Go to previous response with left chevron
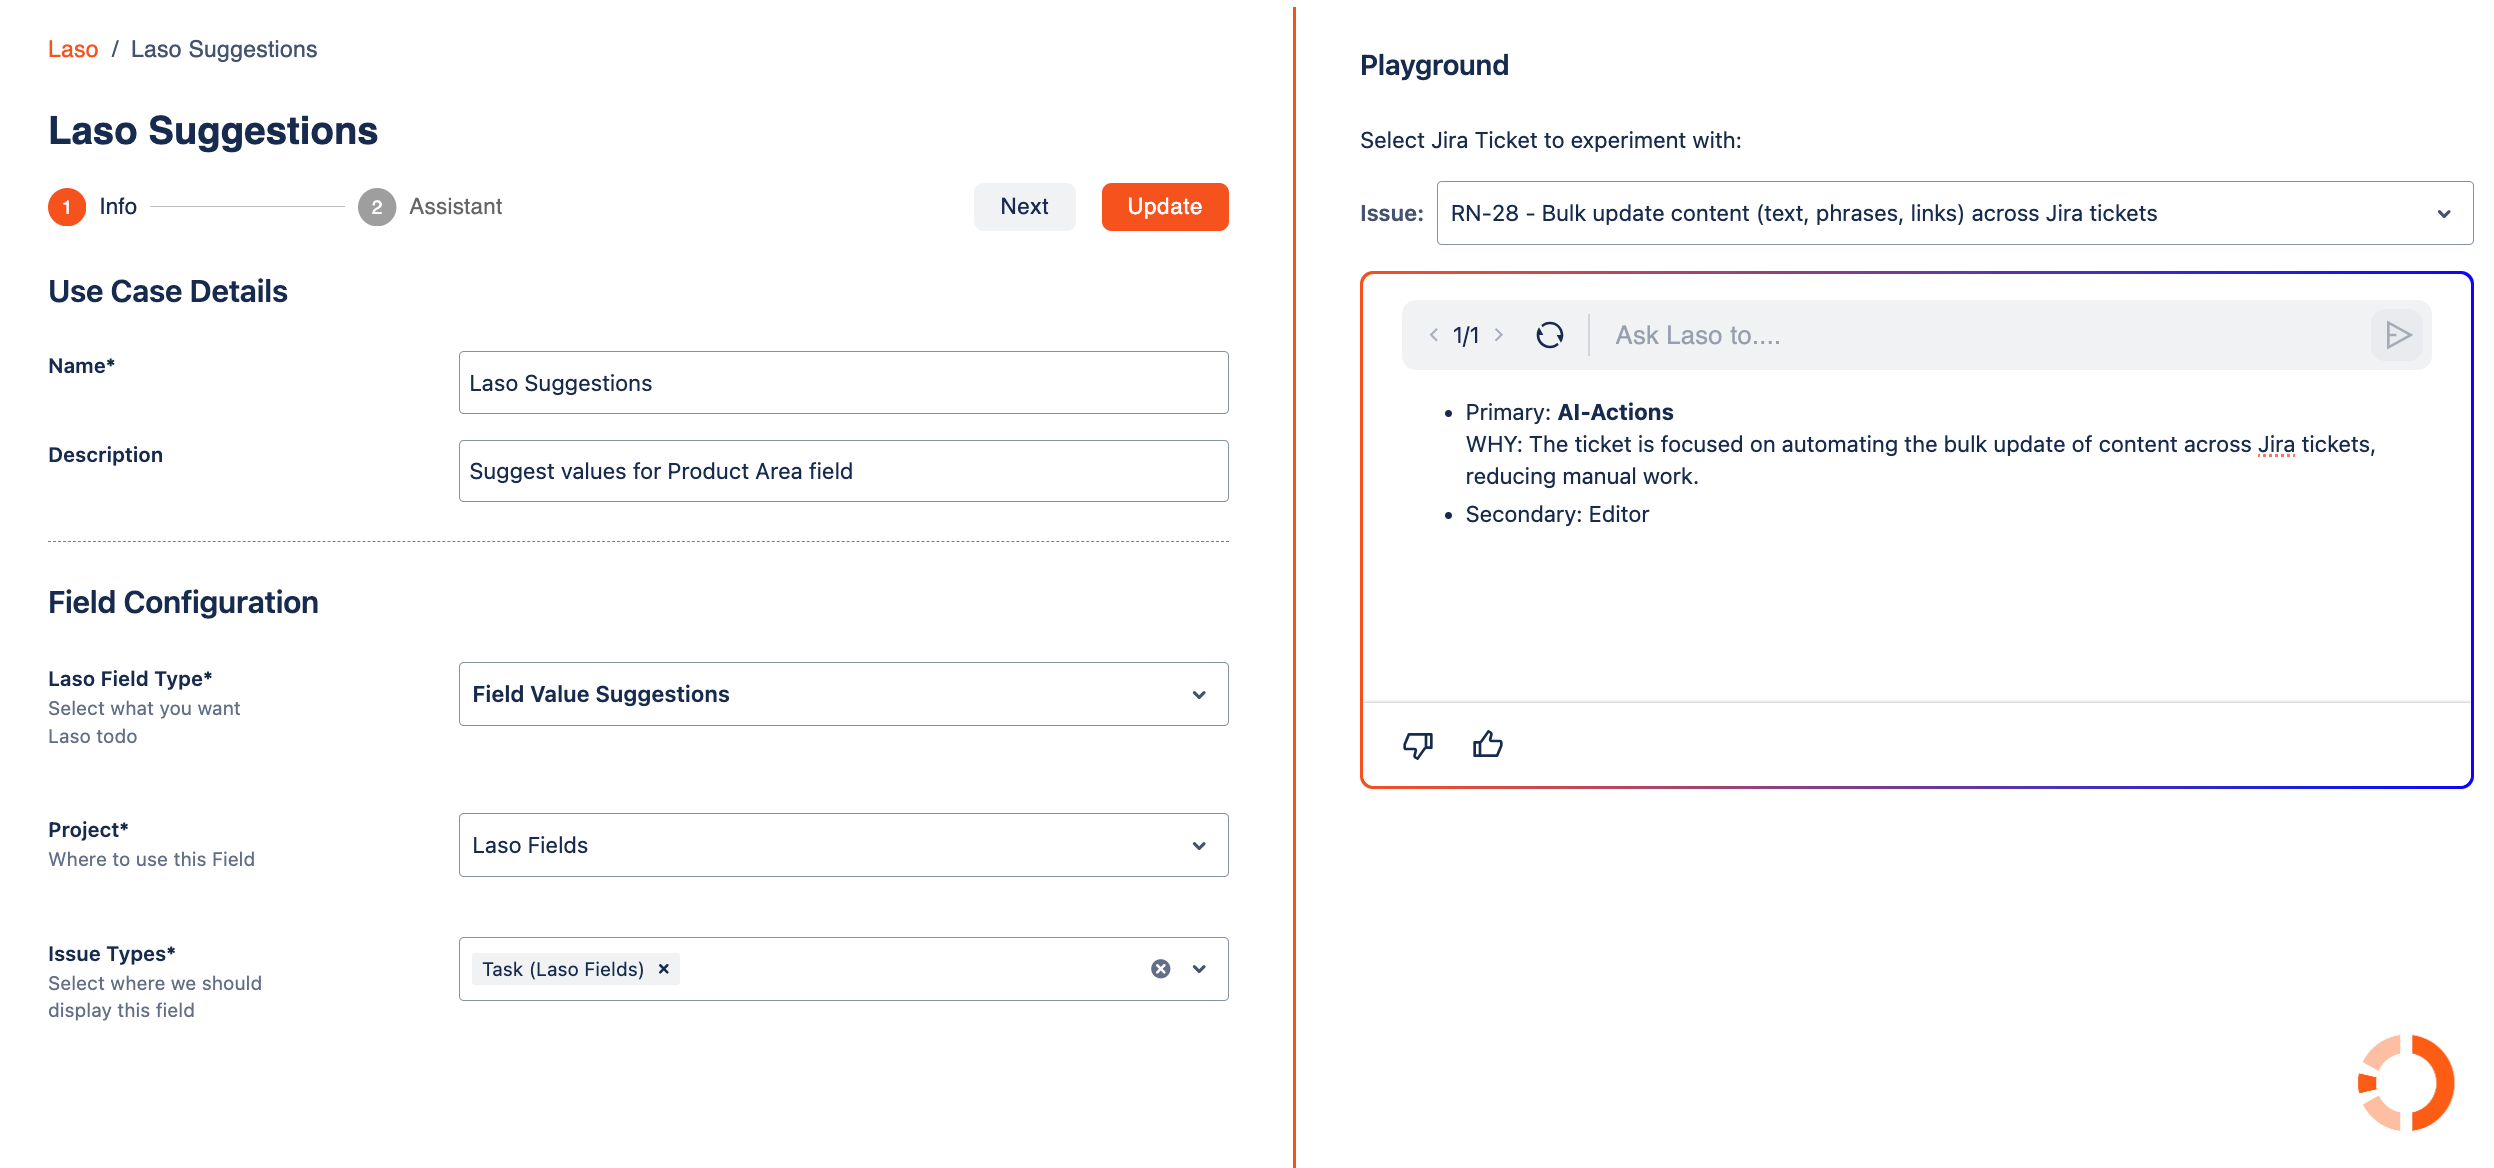 pos(1434,335)
